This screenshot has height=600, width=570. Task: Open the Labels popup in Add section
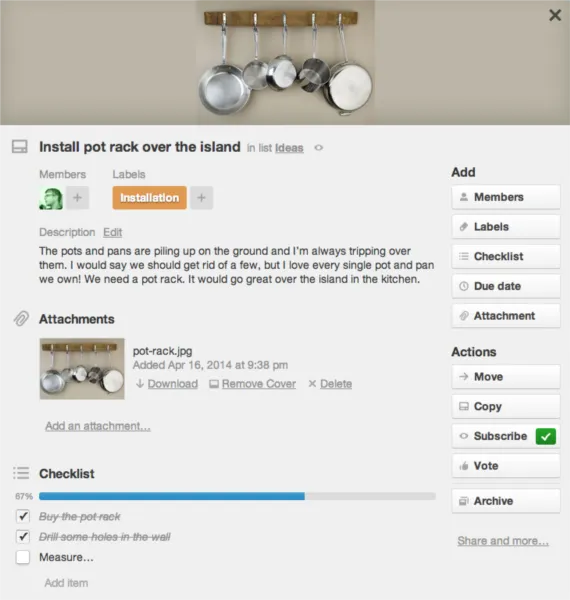pyautogui.click(x=506, y=227)
